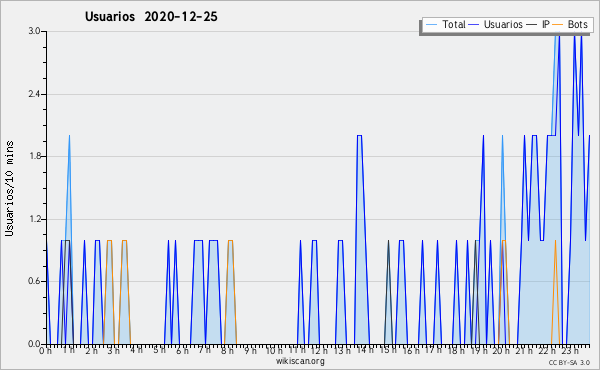This screenshot has width=600, height=370.
Task: Click the '14 h' x-axis label
Action: point(365,350)
